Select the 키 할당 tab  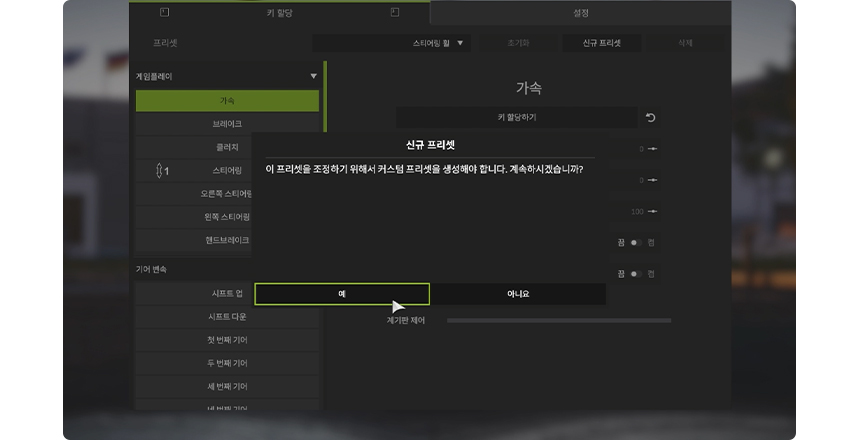(x=279, y=13)
